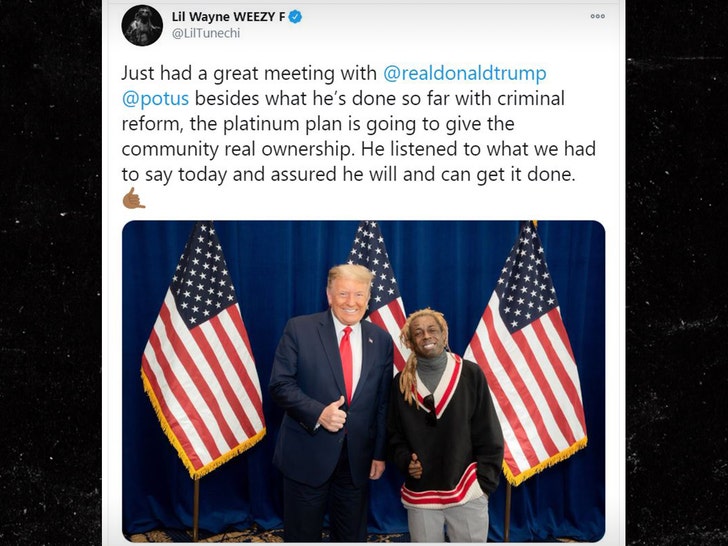Click the call-me hand emoji

pyautogui.click(x=134, y=198)
